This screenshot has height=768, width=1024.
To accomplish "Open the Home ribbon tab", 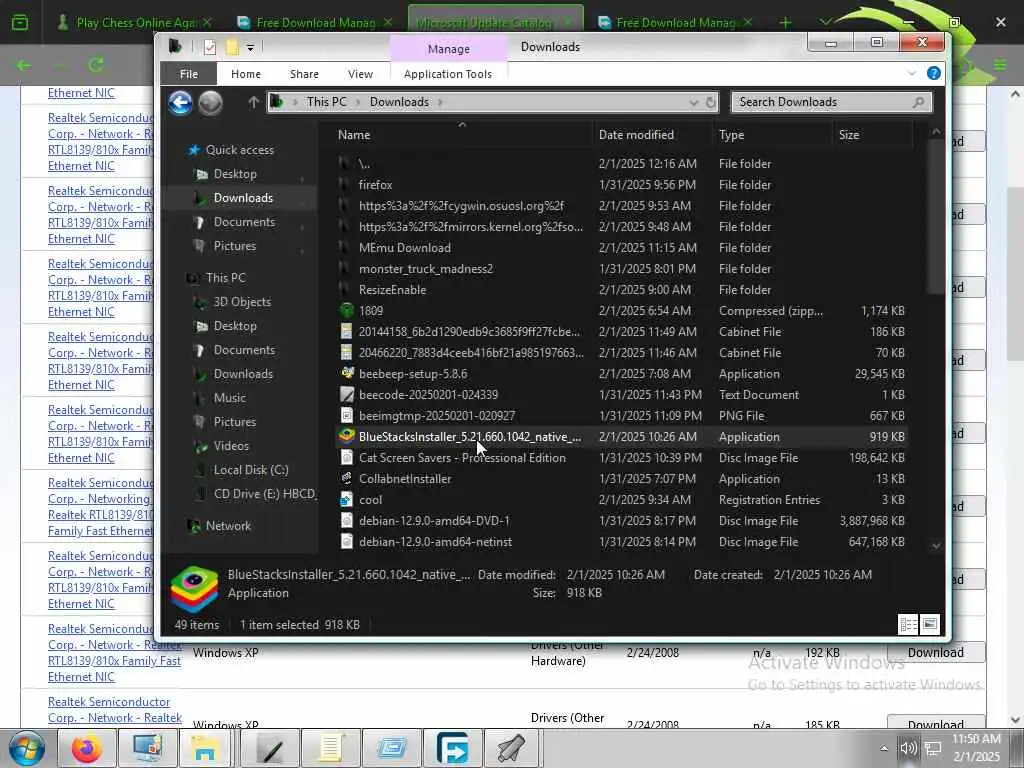I will (246, 74).
